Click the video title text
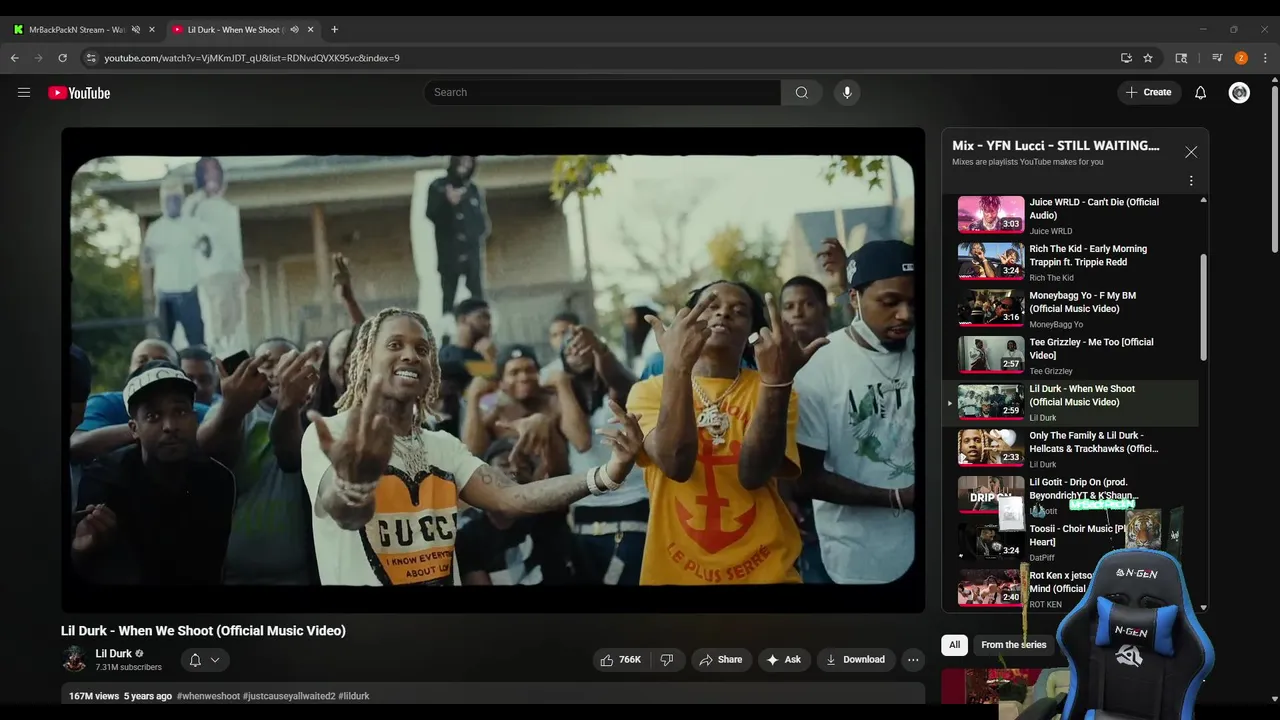1280x720 pixels. click(203, 631)
